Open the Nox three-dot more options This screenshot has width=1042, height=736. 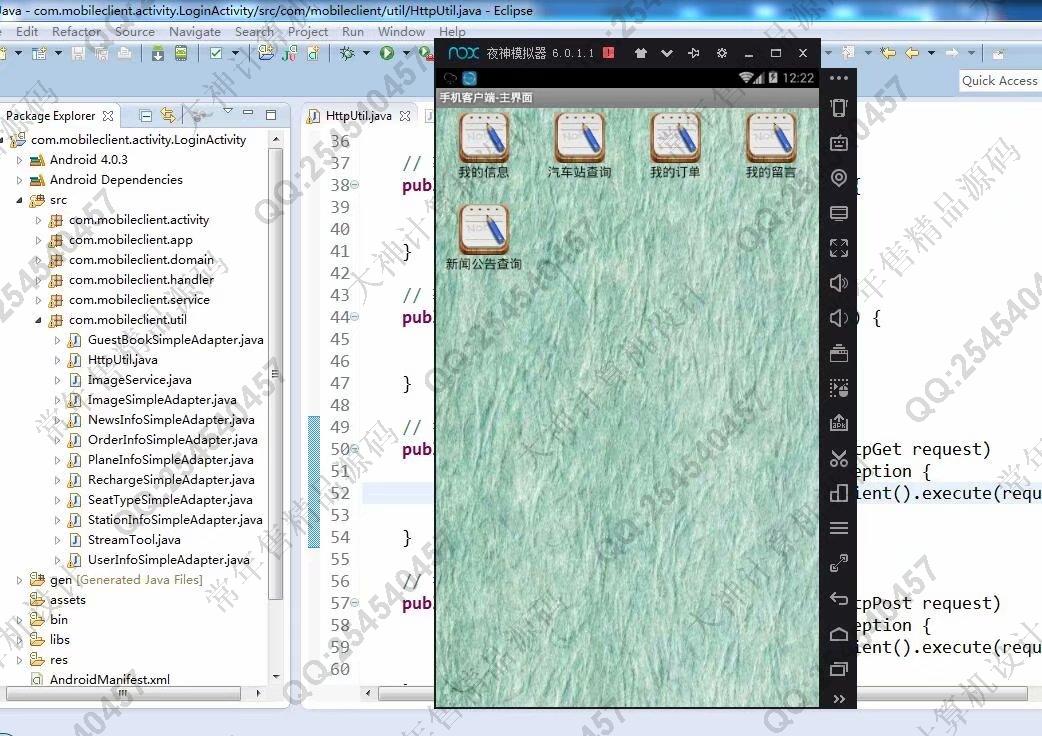coord(839,78)
